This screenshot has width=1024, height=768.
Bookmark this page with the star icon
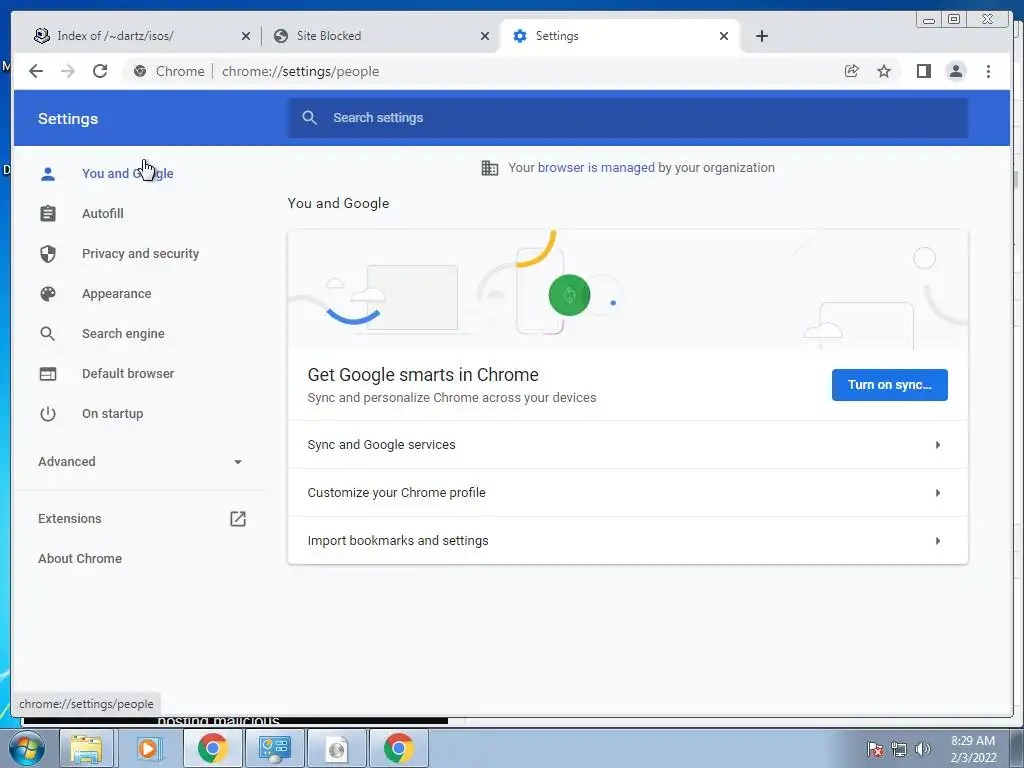click(884, 71)
